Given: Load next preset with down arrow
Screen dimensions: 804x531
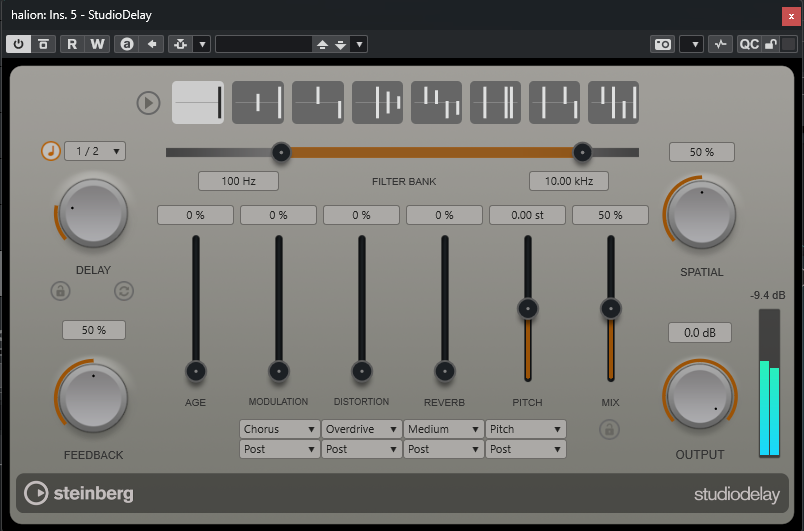Looking at the screenshot, I should click(340, 45).
